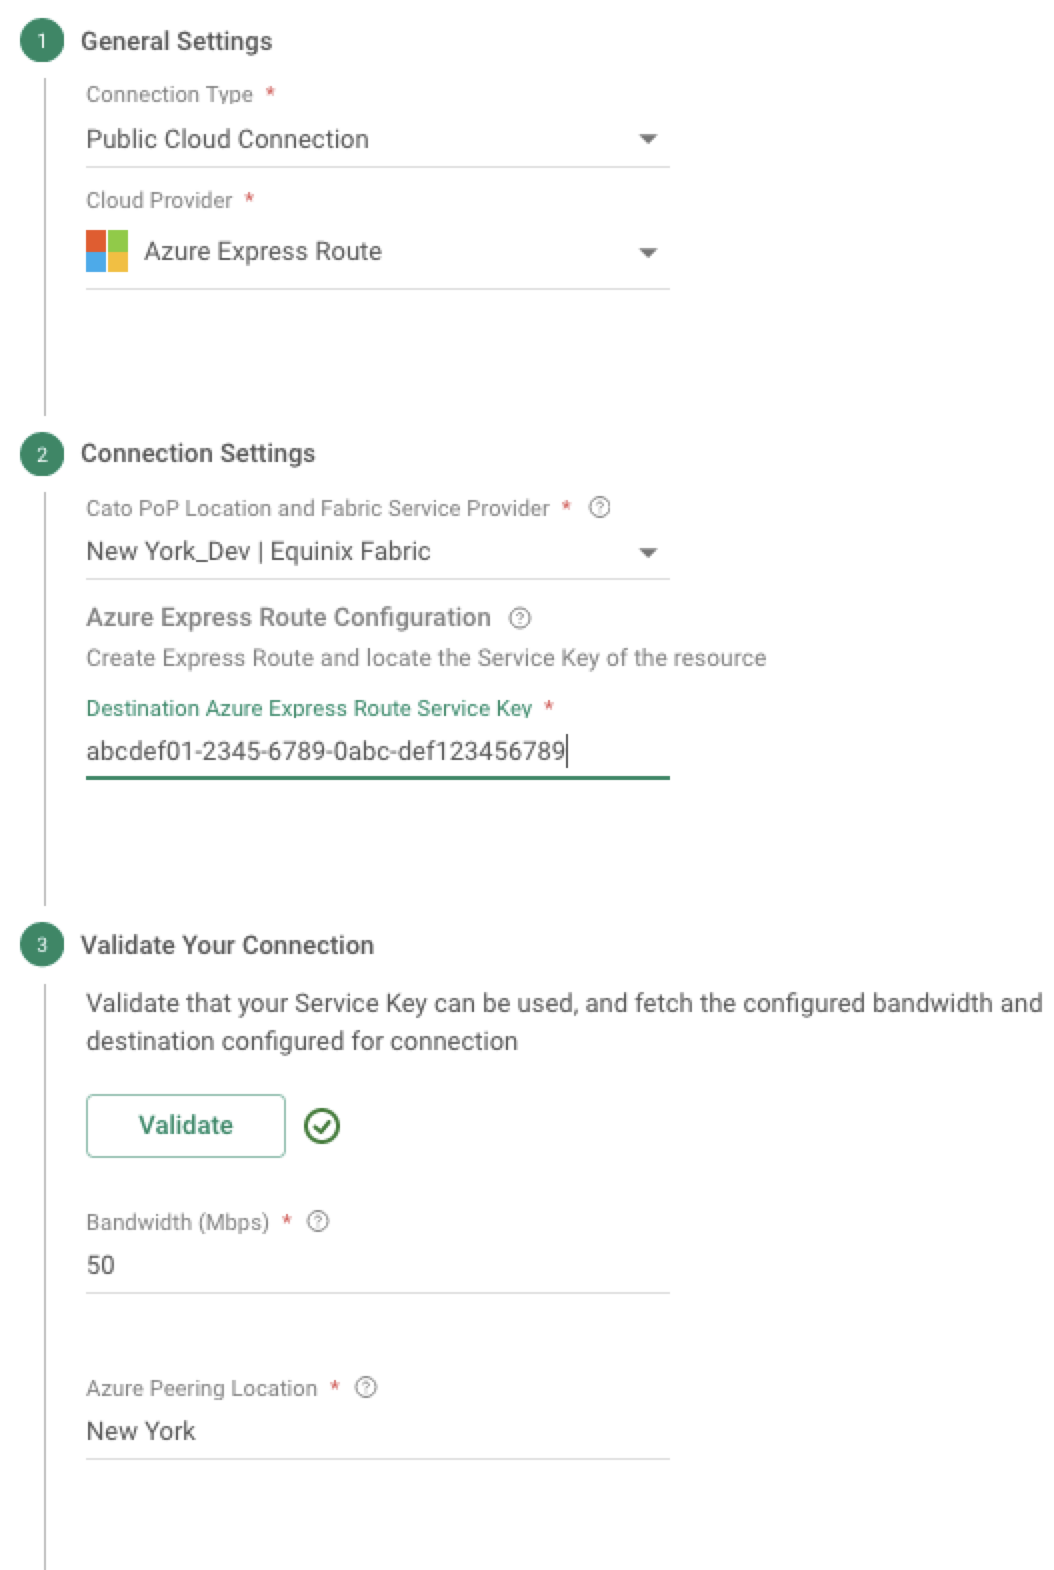The height and width of the screenshot is (1570, 1054).
Task: Click into the Express Route Service Key field
Action: click(376, 751)
